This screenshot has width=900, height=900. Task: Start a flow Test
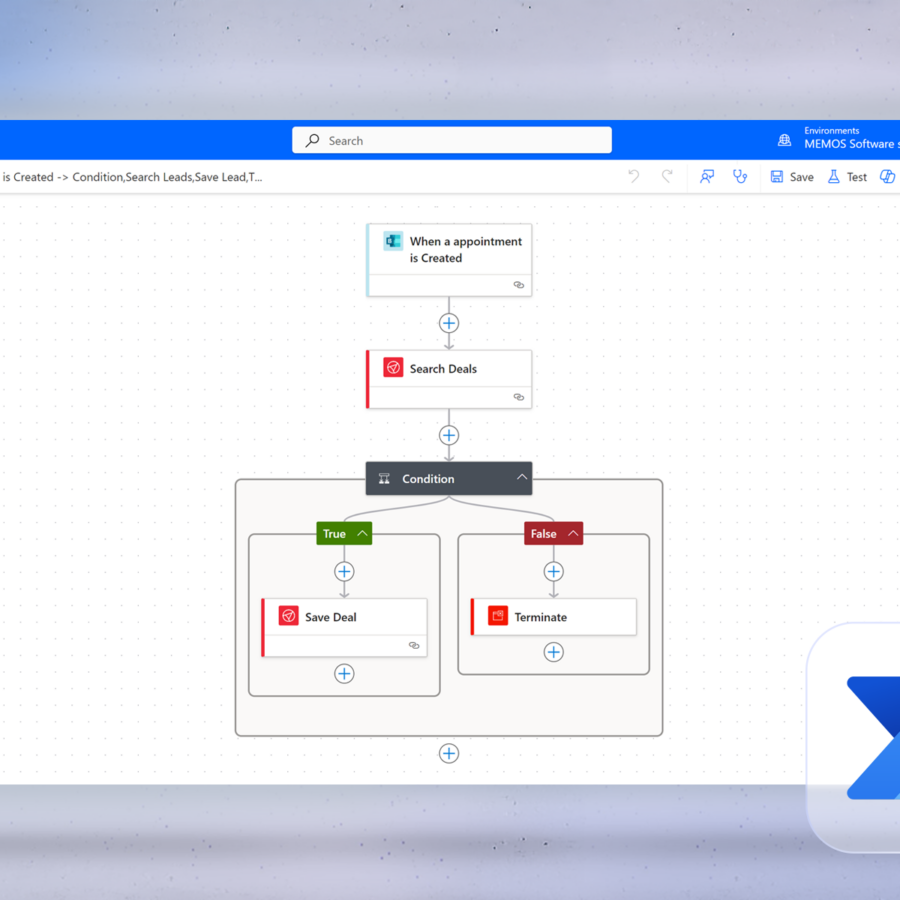(847, 177)
